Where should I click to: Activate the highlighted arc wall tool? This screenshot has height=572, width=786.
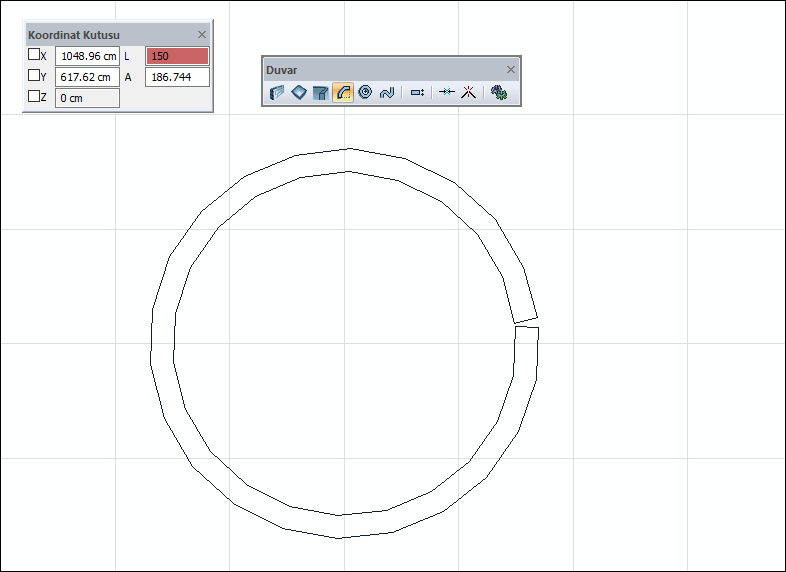(x=342, y=93)
